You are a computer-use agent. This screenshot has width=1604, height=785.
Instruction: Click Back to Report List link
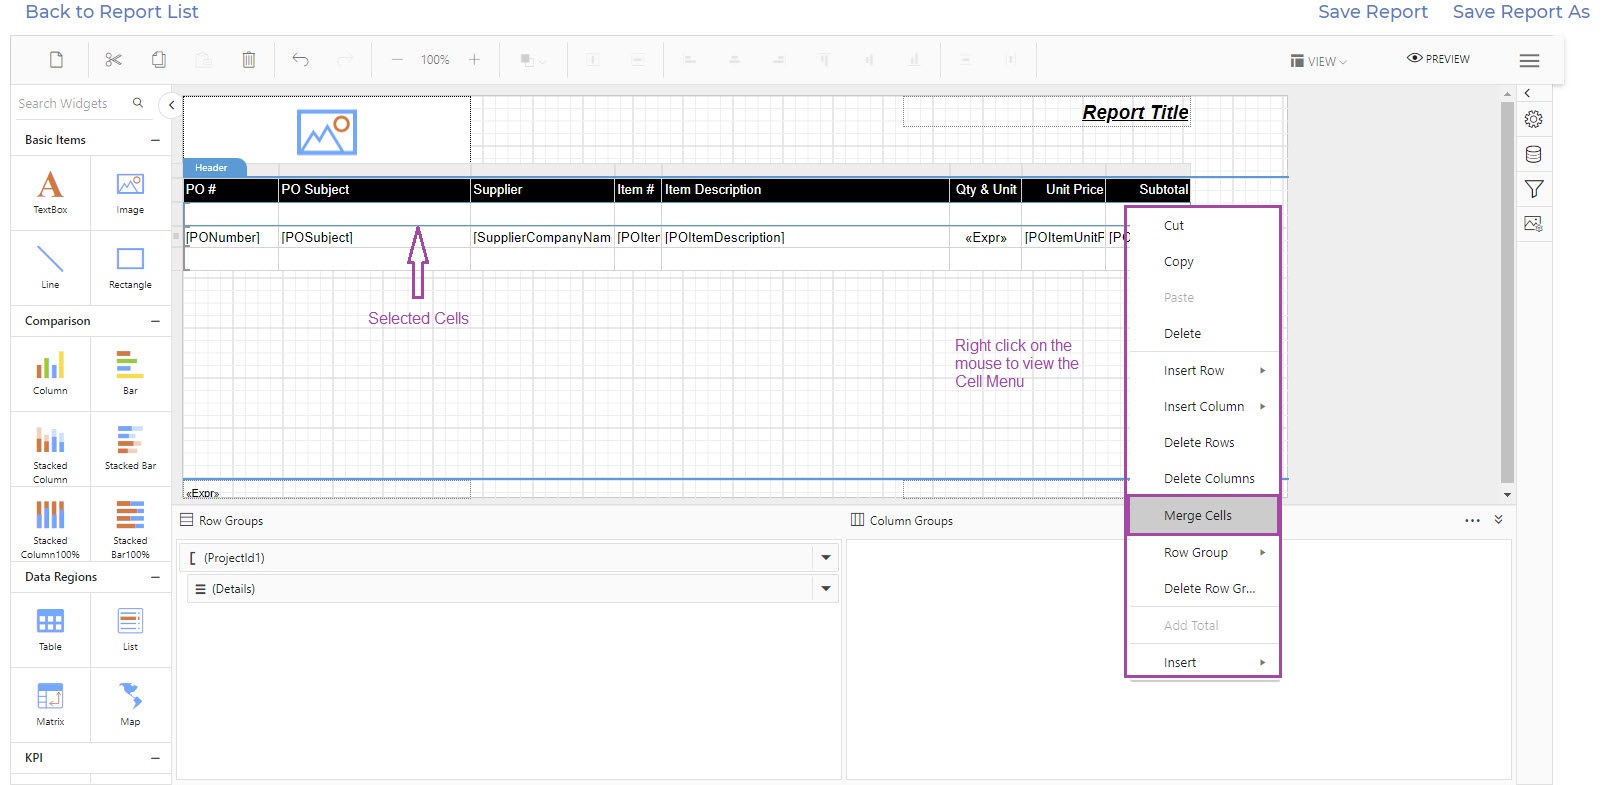pyautogui.click(x=112, y=12)
